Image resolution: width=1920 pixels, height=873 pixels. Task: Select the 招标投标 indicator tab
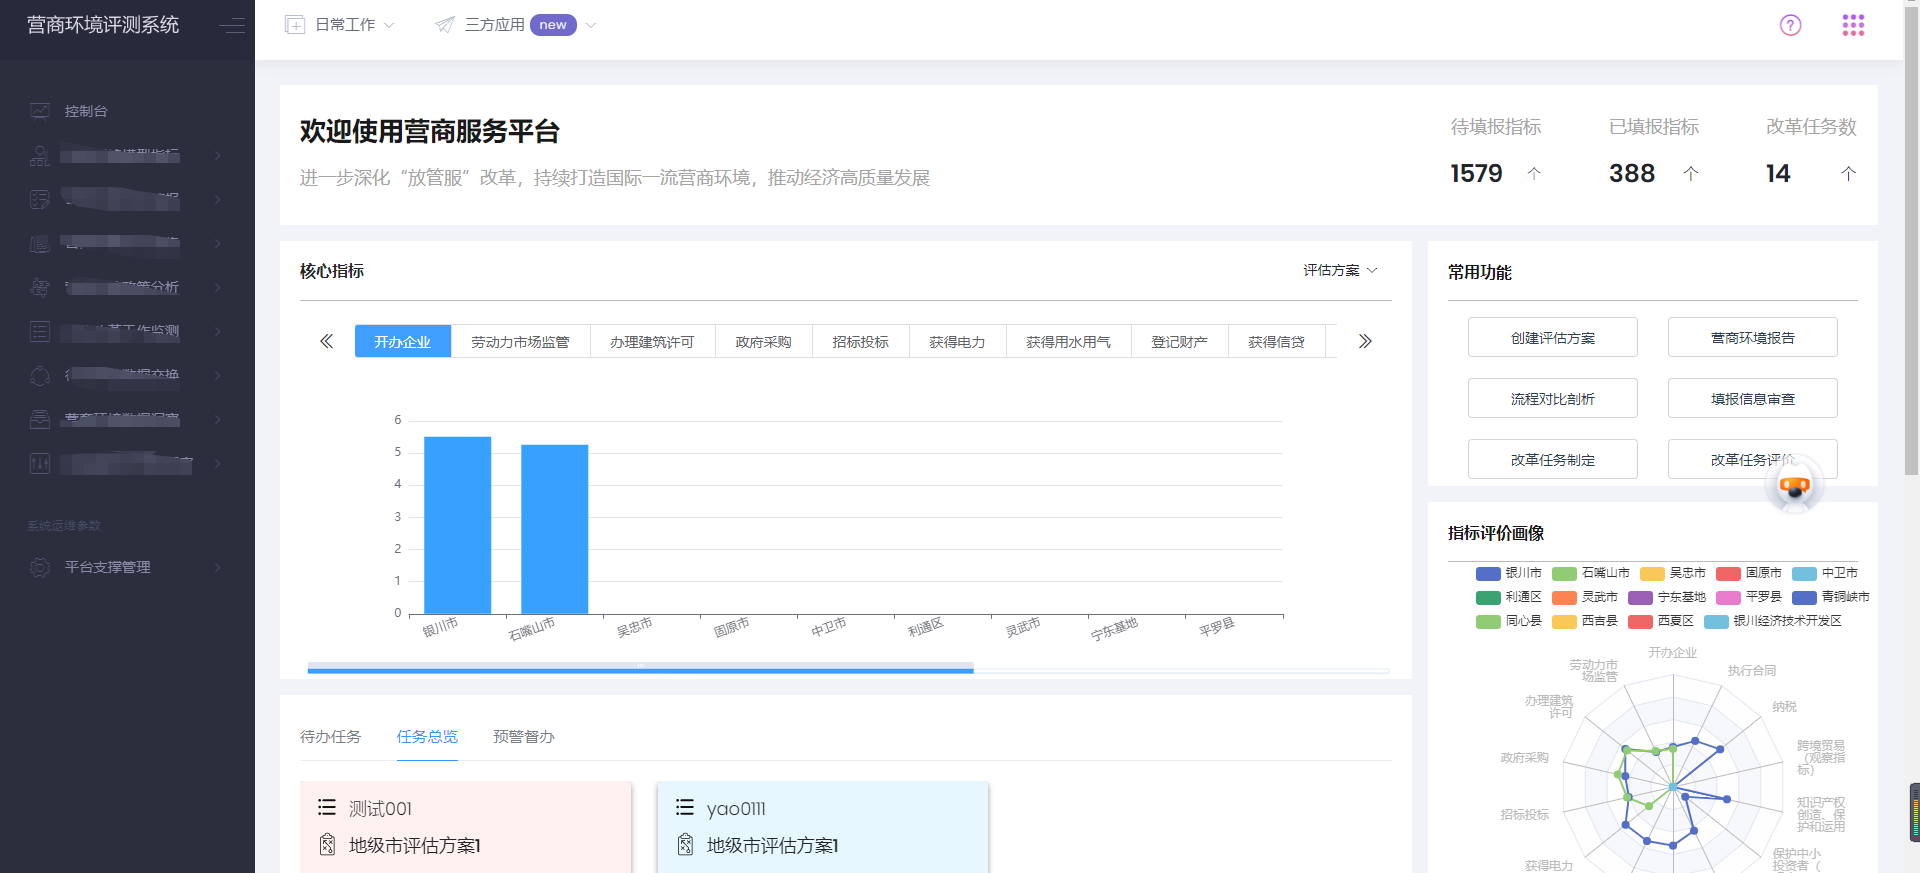pyautogui.click(x=860, y=341)
